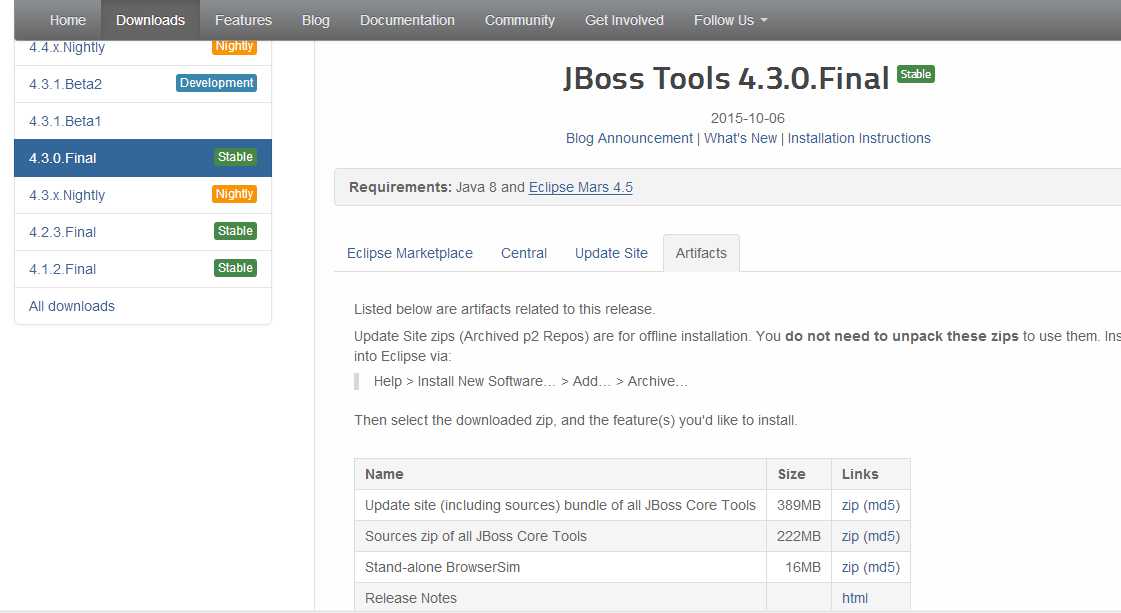The image size is (1121, 613).
Task: Click the Links column header
Action: tap(871, 474)
